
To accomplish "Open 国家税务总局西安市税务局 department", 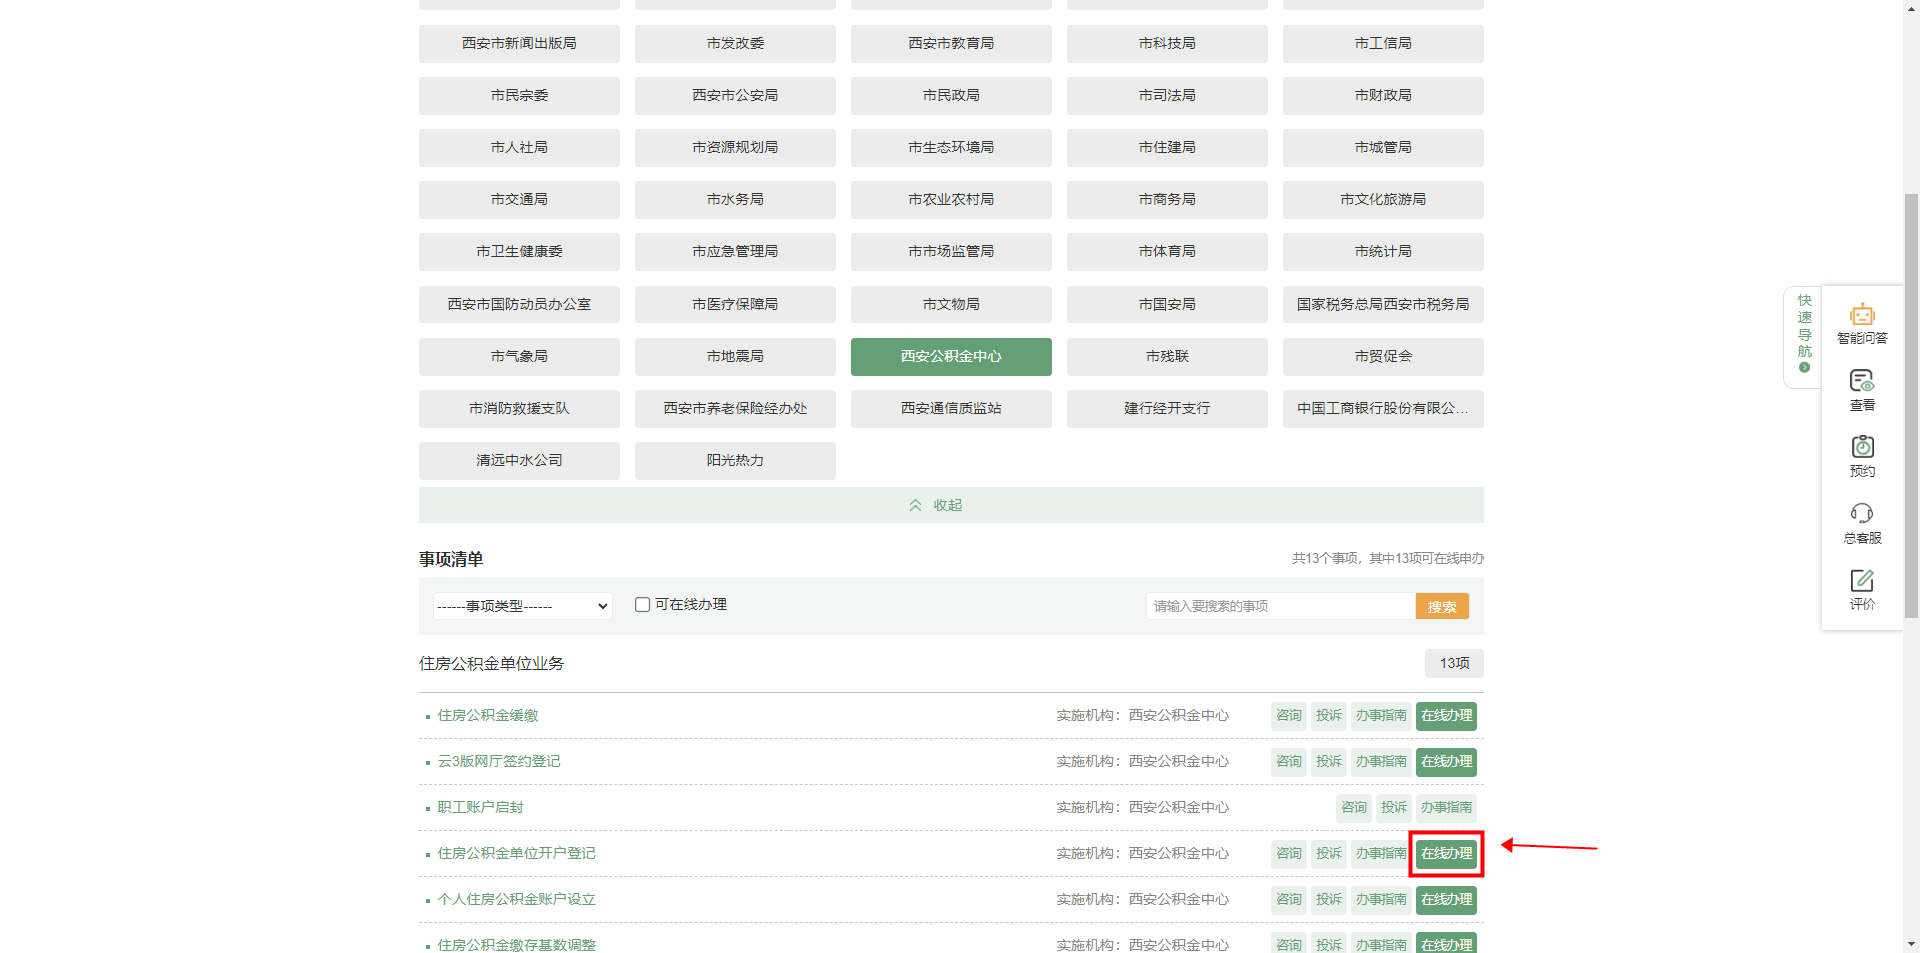I will [1383, 304].
